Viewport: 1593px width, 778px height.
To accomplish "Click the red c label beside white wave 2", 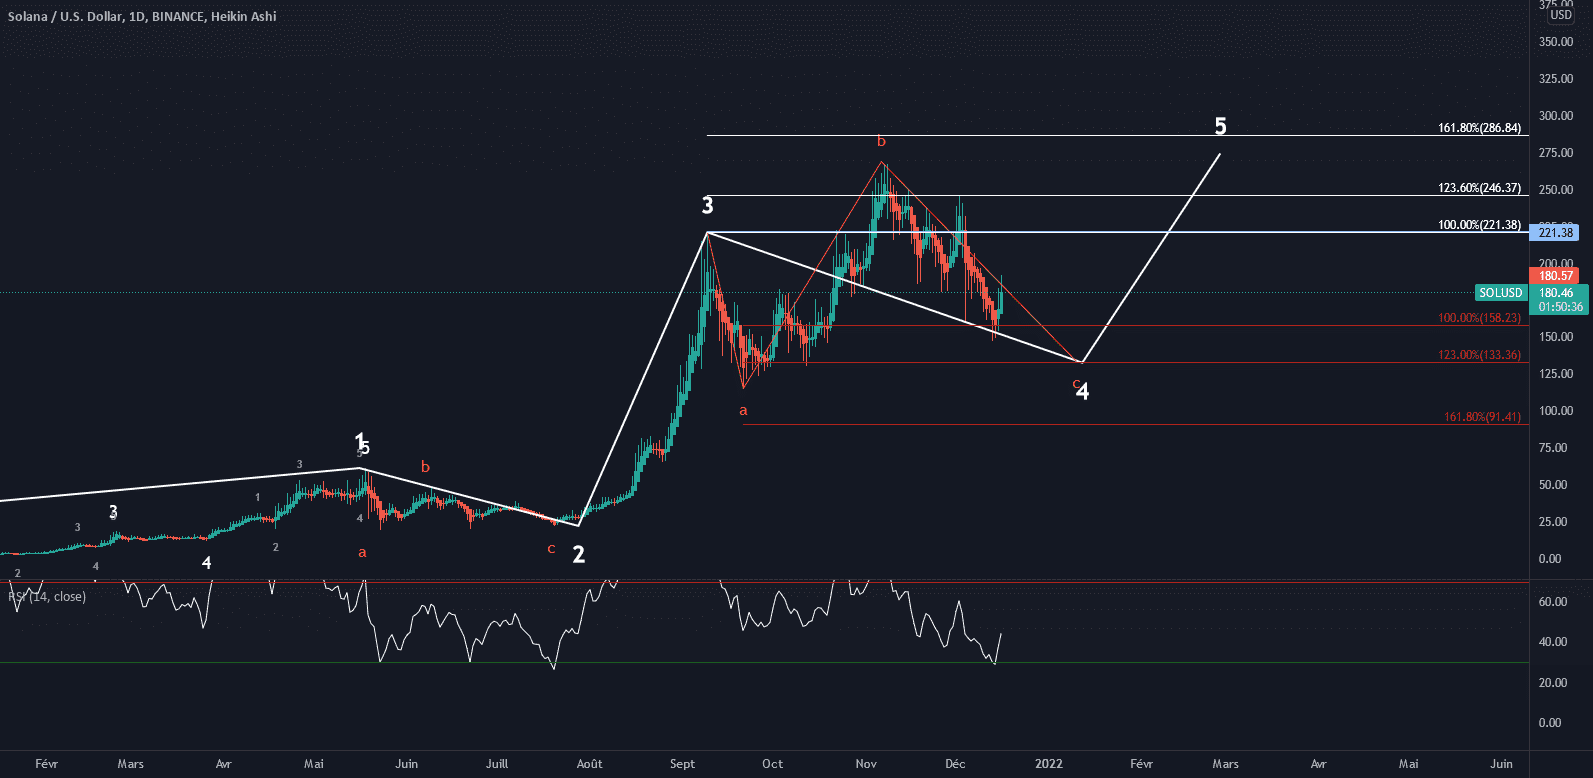I will click(x=551, y=549).
